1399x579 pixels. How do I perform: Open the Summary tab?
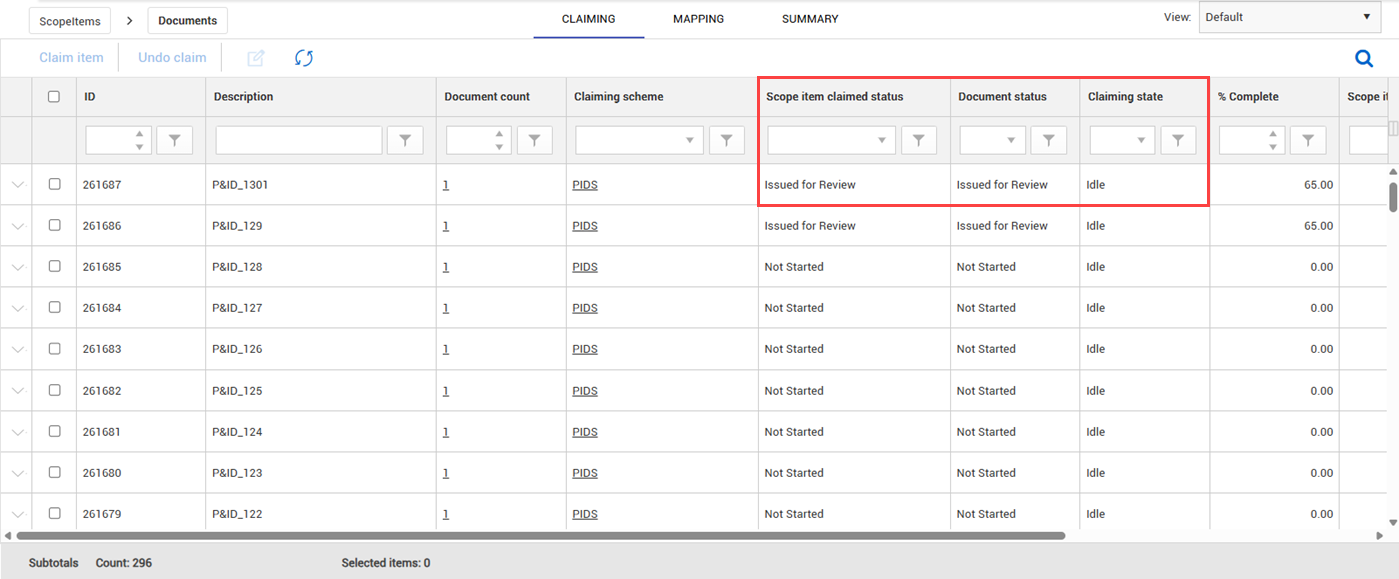coord(810,19)
